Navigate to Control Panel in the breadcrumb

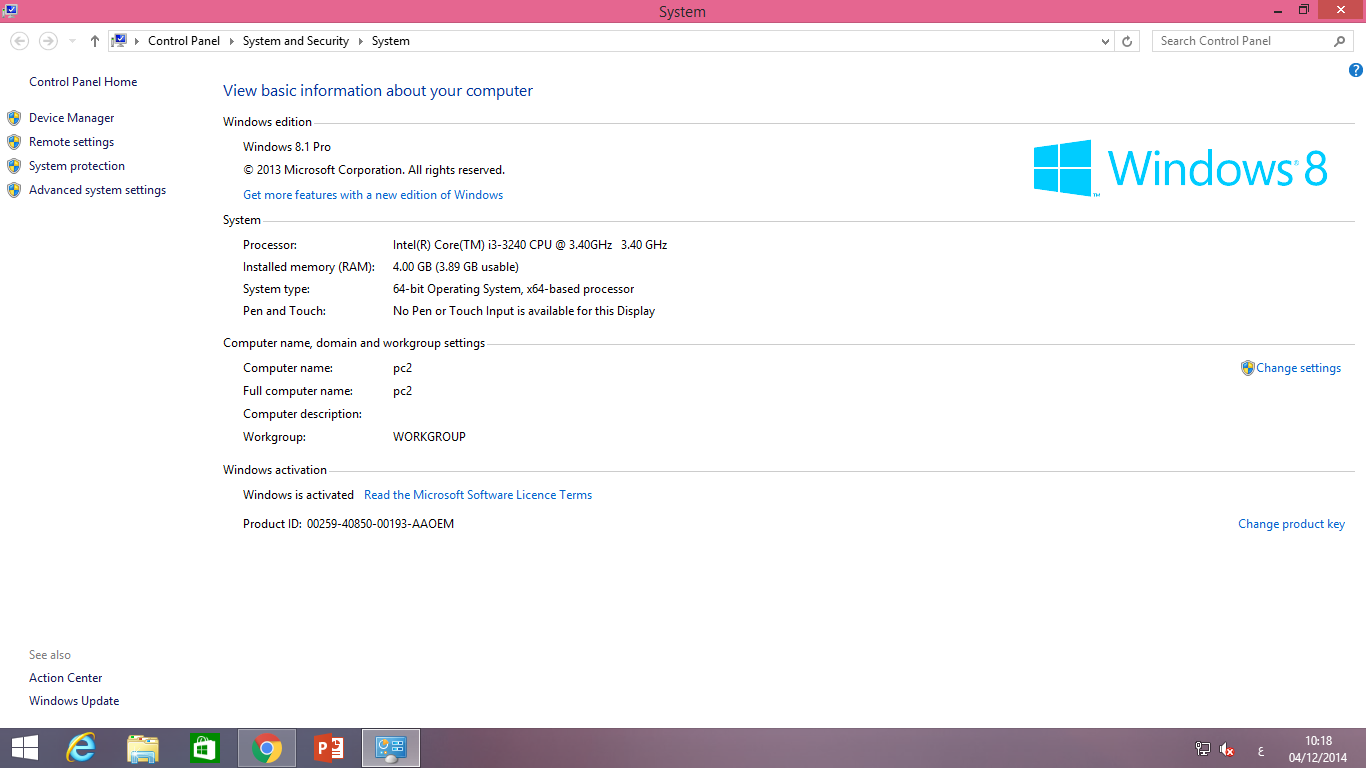coord(184,41)
